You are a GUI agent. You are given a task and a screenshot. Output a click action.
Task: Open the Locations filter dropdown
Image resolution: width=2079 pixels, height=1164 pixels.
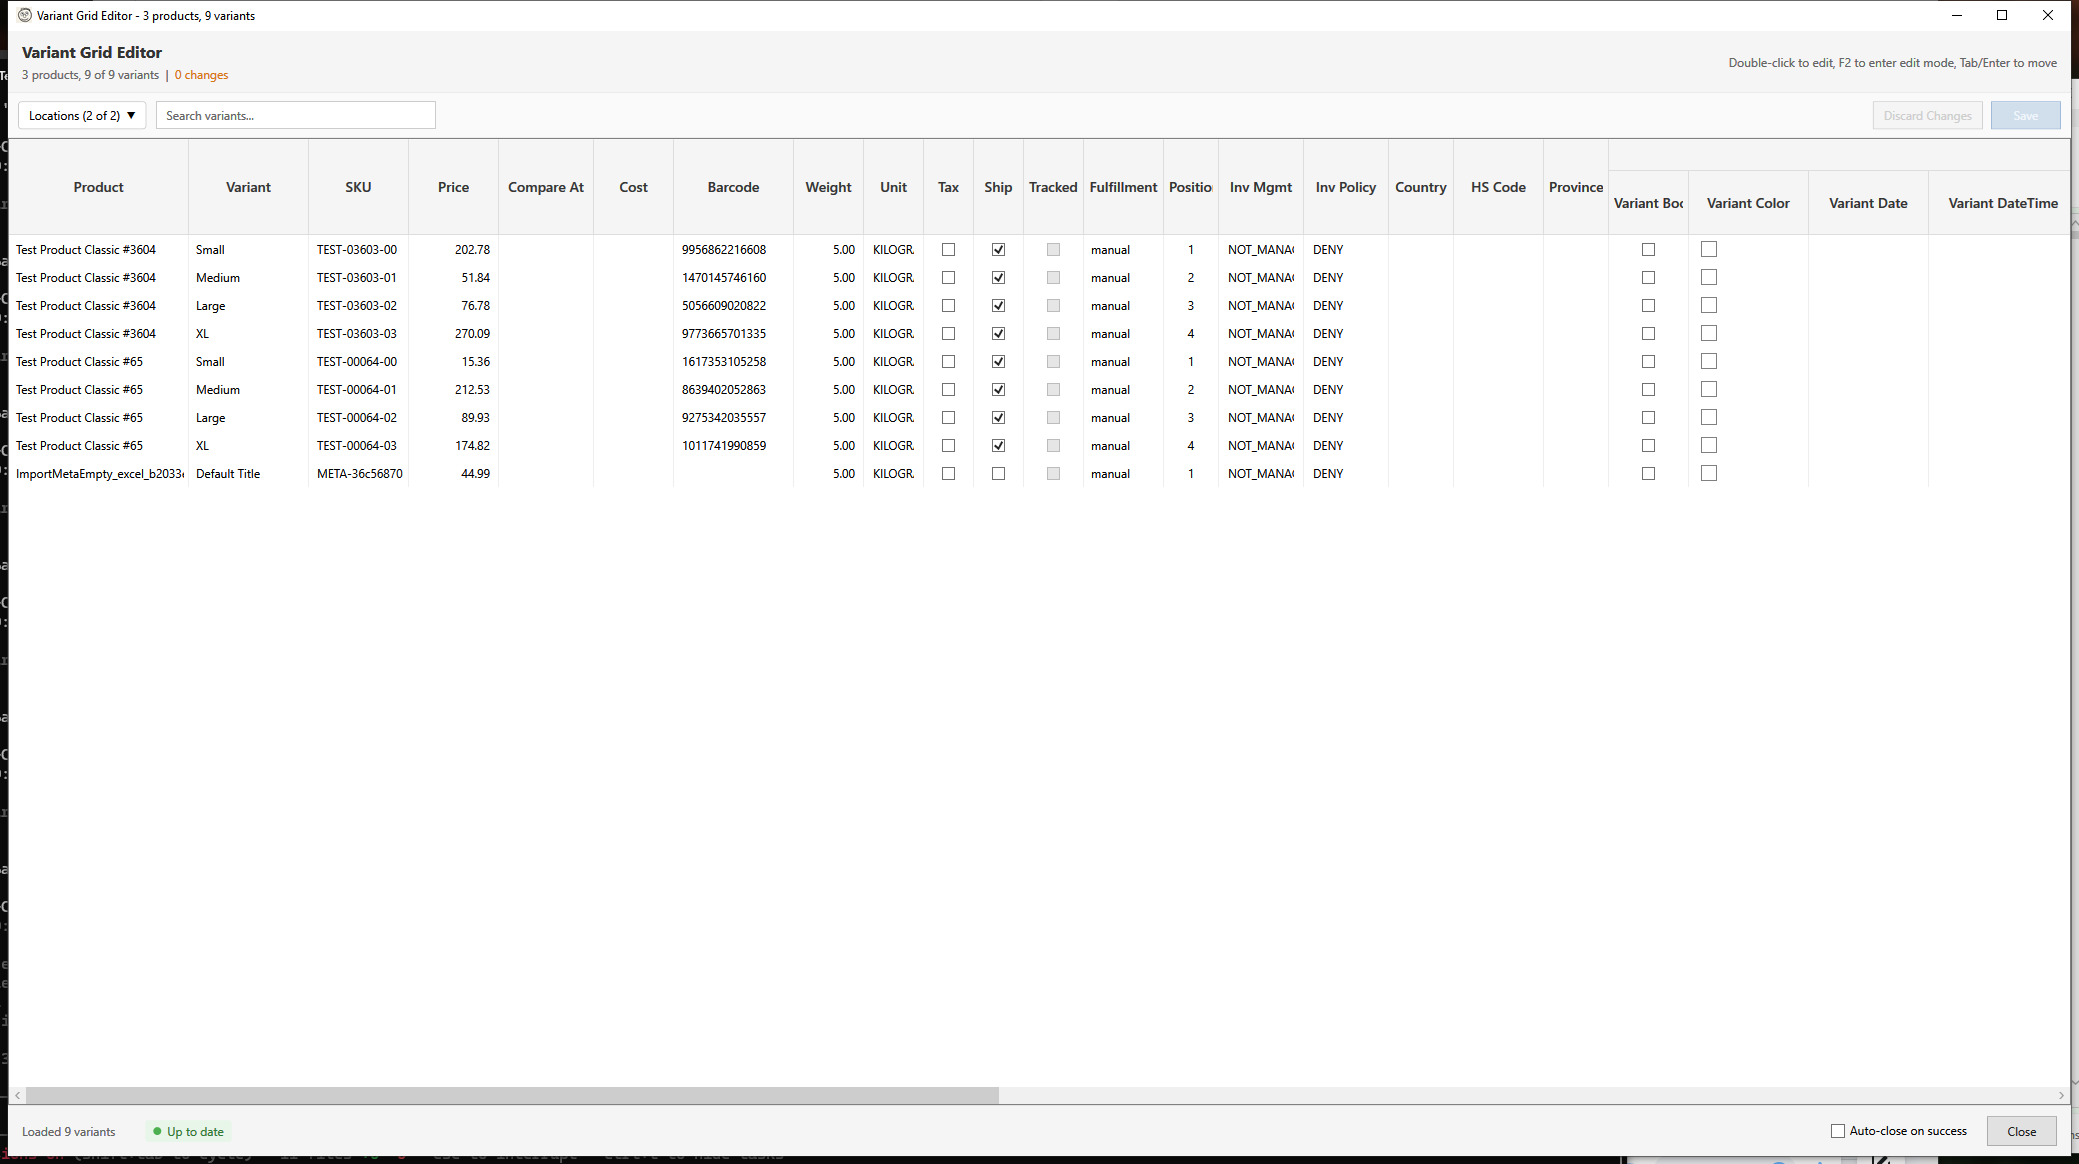81,114
